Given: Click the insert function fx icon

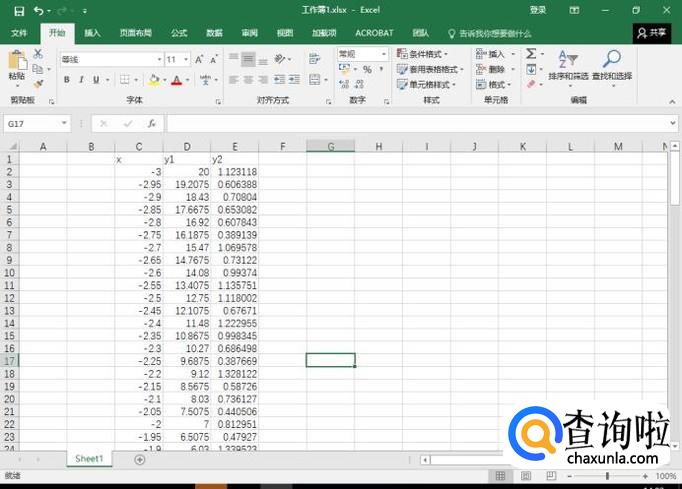Looking at the screenshot, I should click(151, 124).
